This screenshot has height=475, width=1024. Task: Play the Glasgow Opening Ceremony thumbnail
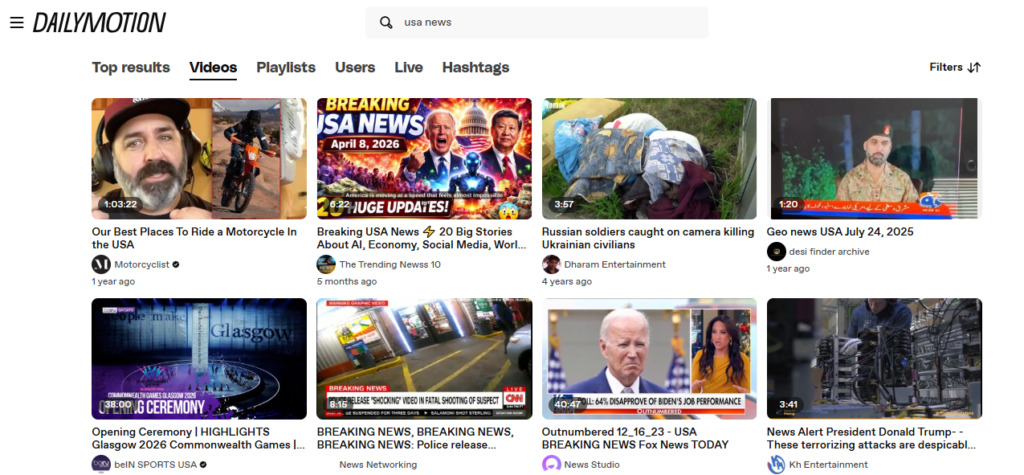point(199,359)
